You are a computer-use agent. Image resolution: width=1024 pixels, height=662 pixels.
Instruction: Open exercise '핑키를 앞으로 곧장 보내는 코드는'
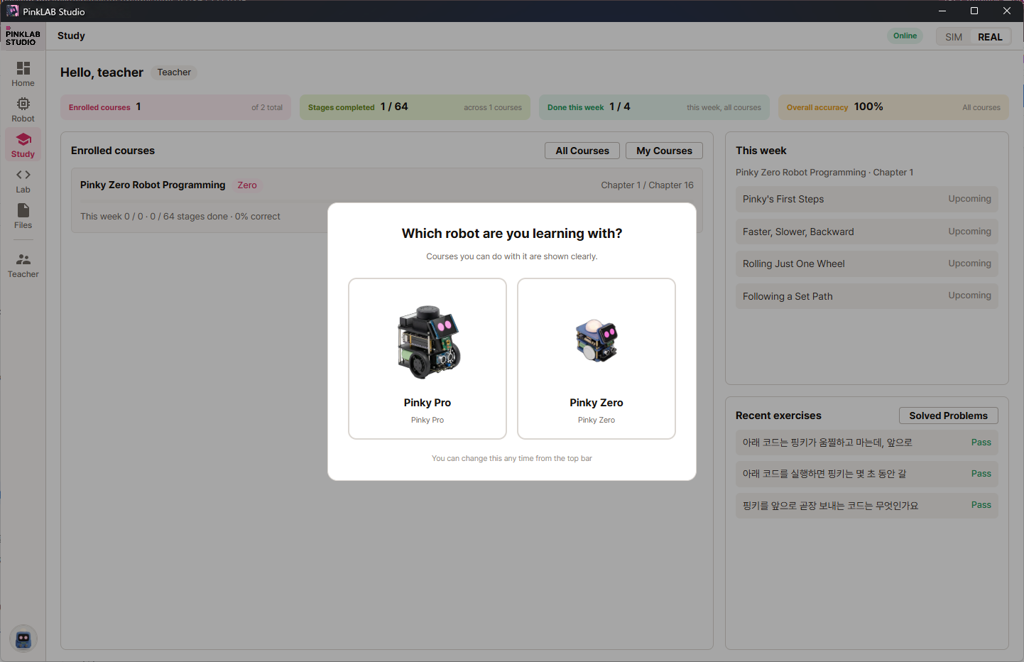[x=867, y=505]
